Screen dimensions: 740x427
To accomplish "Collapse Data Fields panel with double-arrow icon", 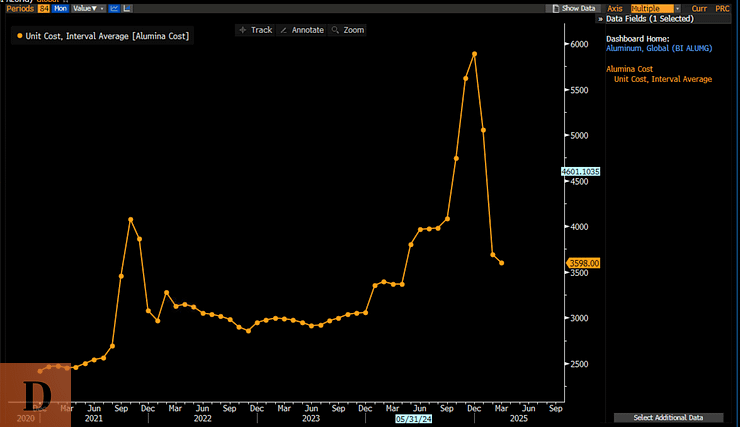I will [x=601, y=18].
